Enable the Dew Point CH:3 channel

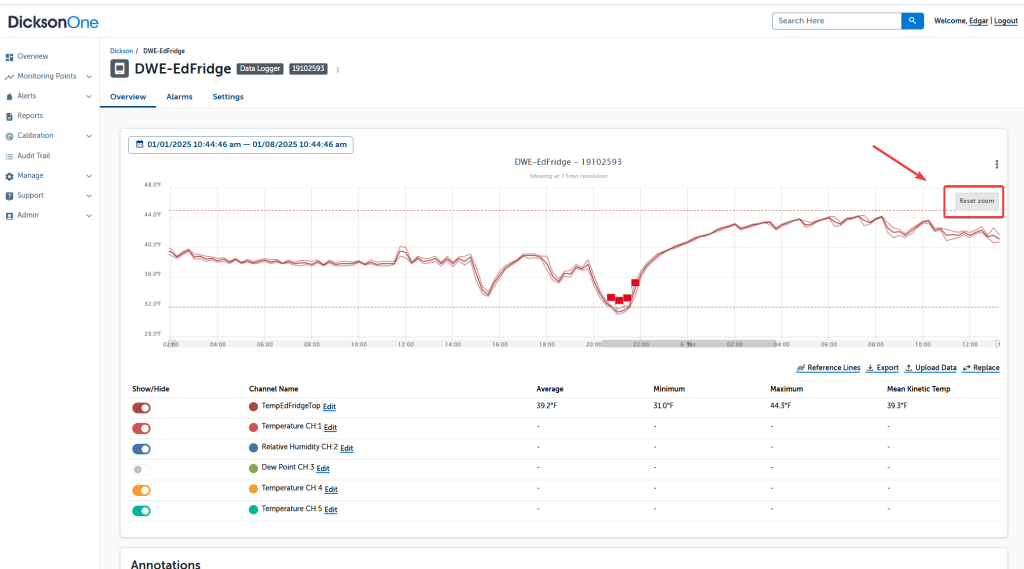pos(141,469)
